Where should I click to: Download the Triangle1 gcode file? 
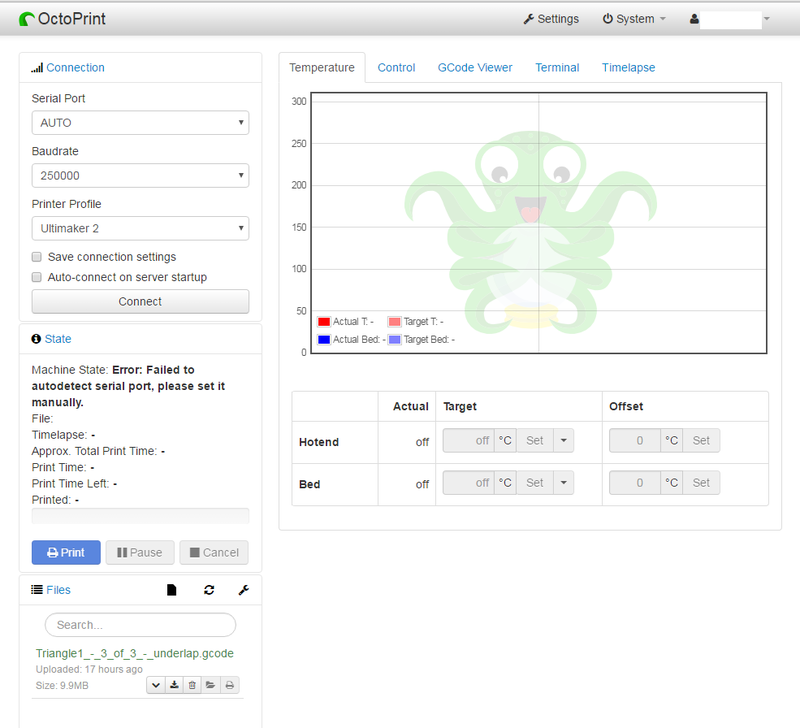[174, 685]
